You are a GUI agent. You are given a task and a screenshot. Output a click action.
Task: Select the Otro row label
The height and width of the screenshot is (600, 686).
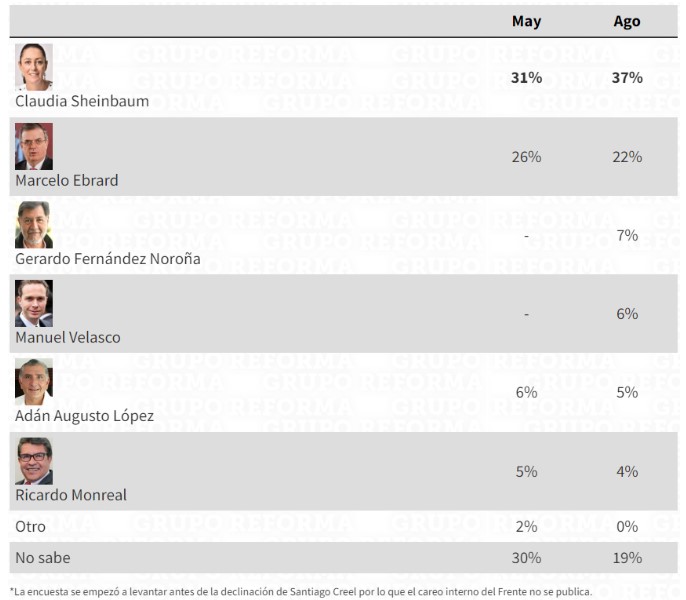pos(30,526)
